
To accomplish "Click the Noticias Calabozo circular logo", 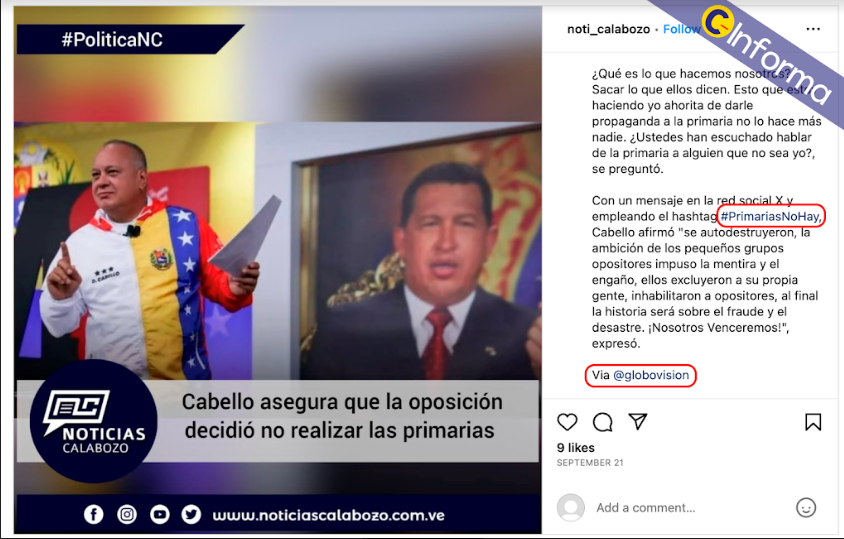I will (x=94, y=421).
